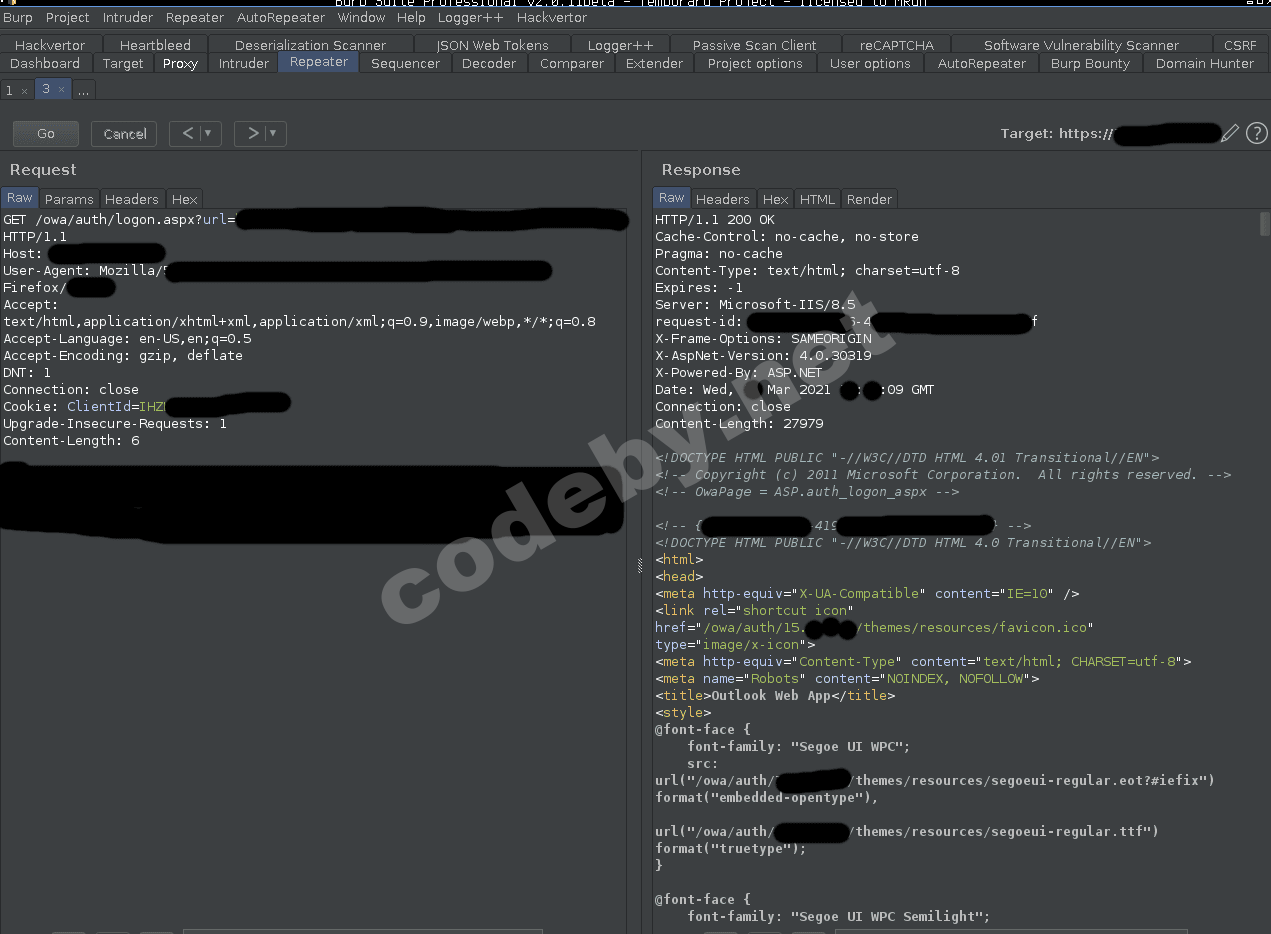Go back to previous request with < arrow
1271x934 pixels.
pos(188,133)
